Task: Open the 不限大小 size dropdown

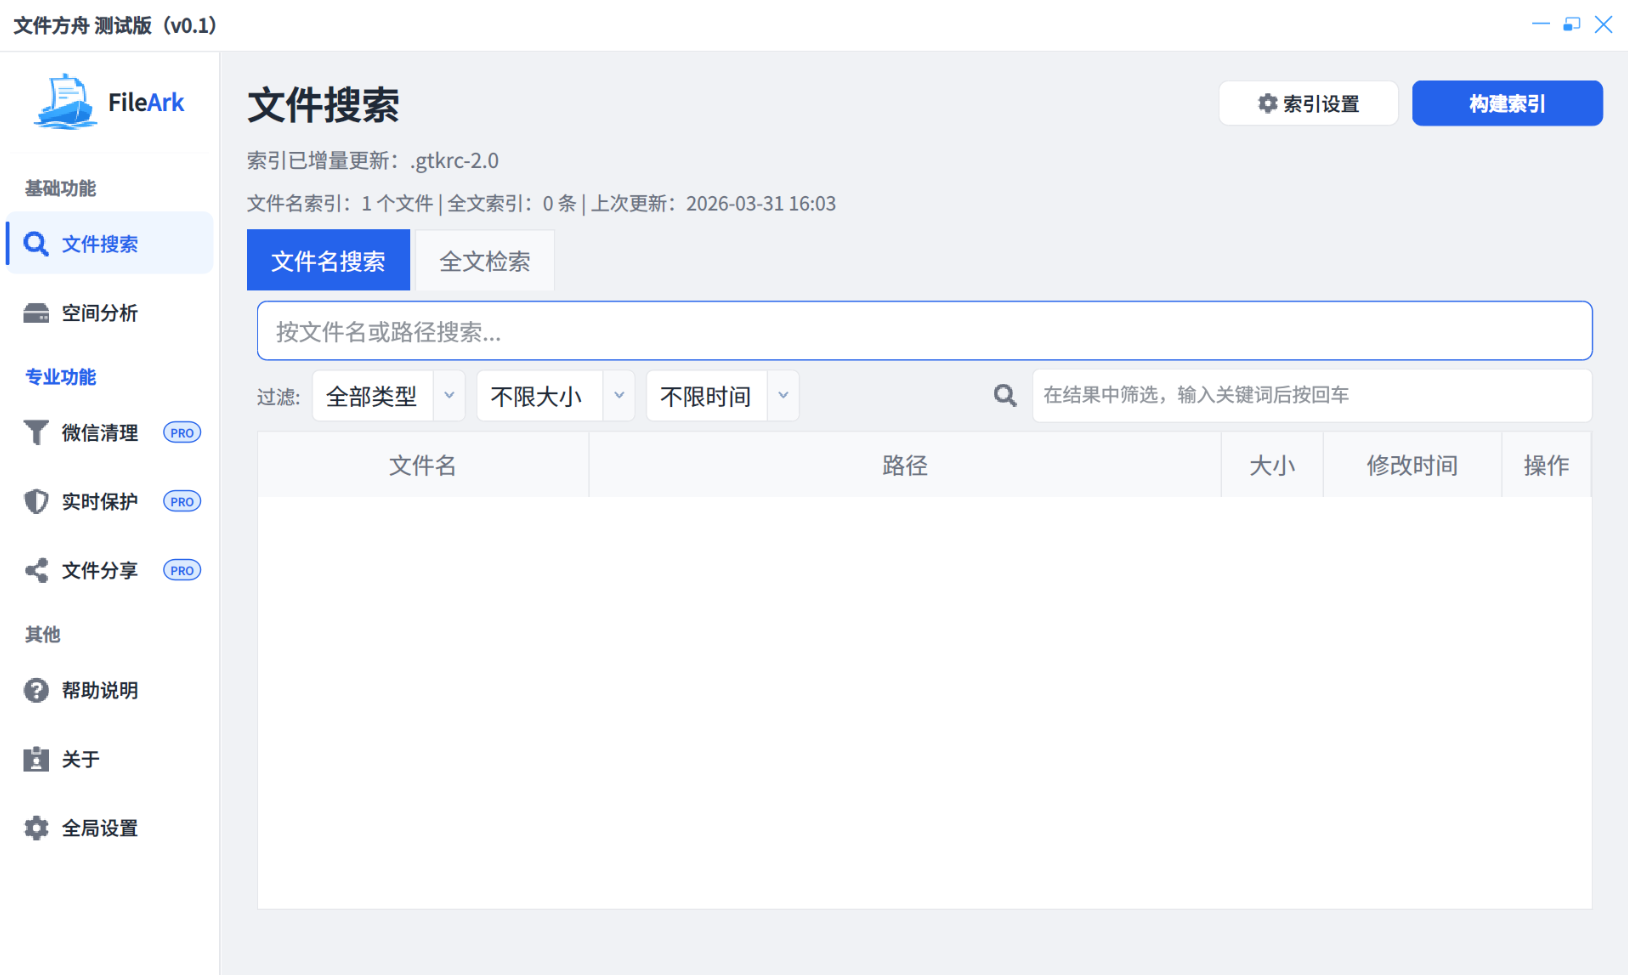Action: coord(555,395)
